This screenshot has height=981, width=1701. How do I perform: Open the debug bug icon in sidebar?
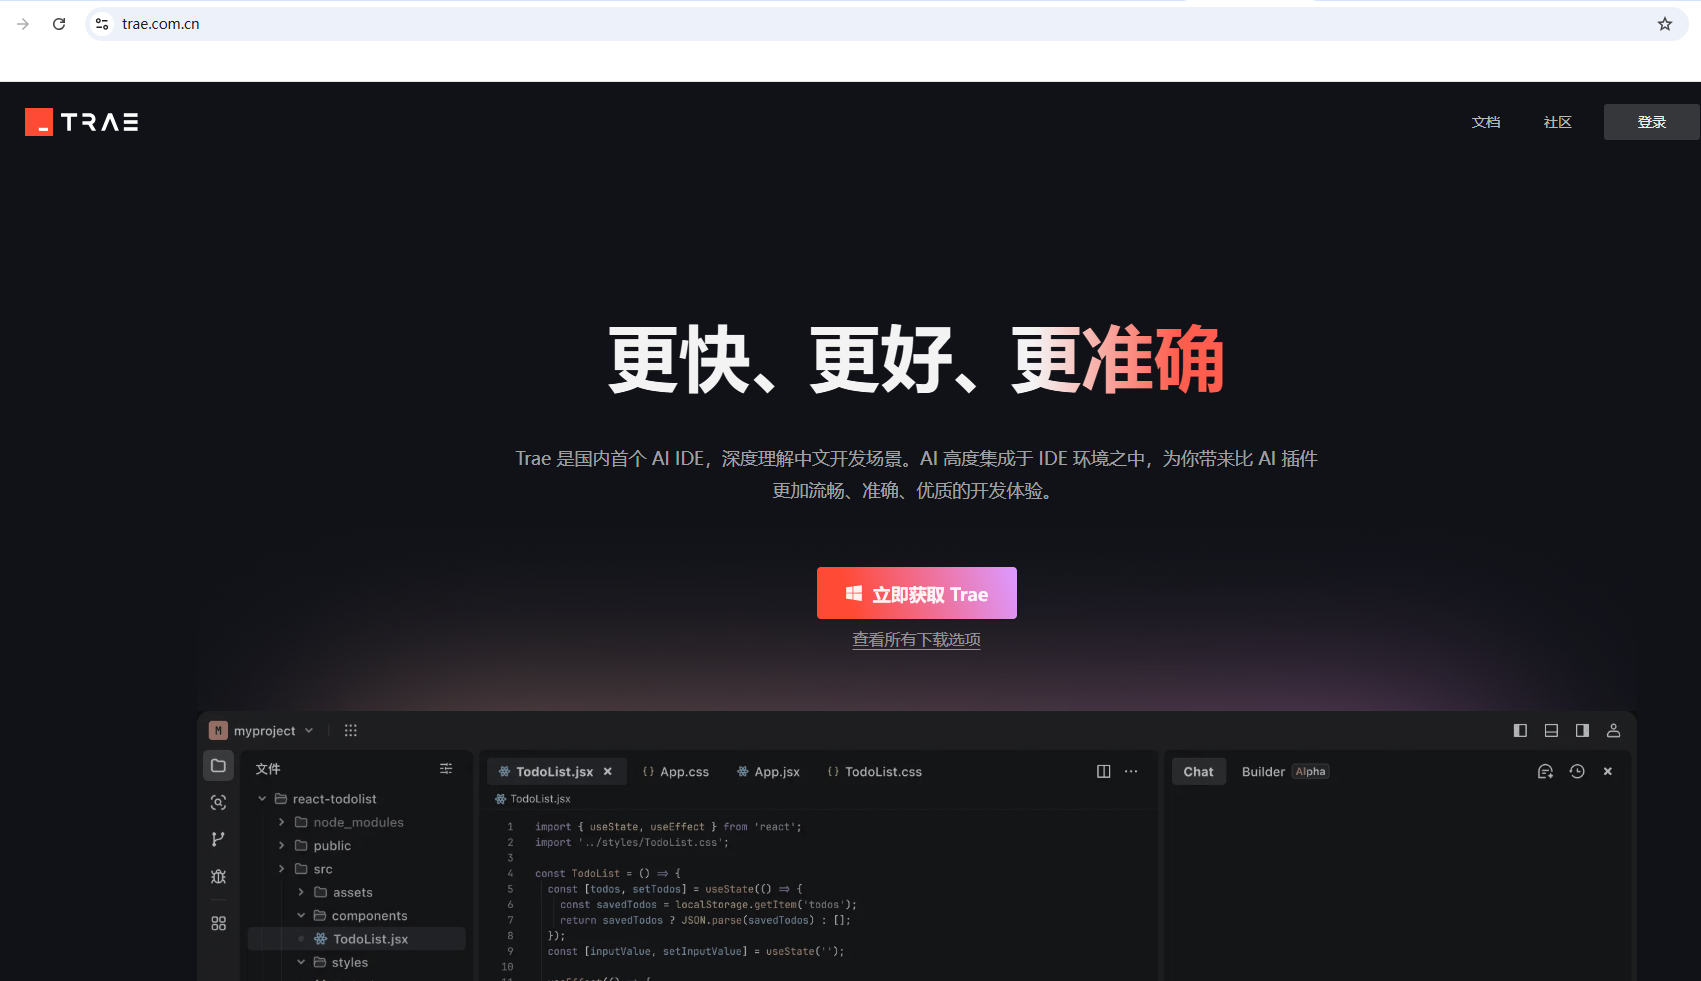pyautogui.click(x=218, y=877)
